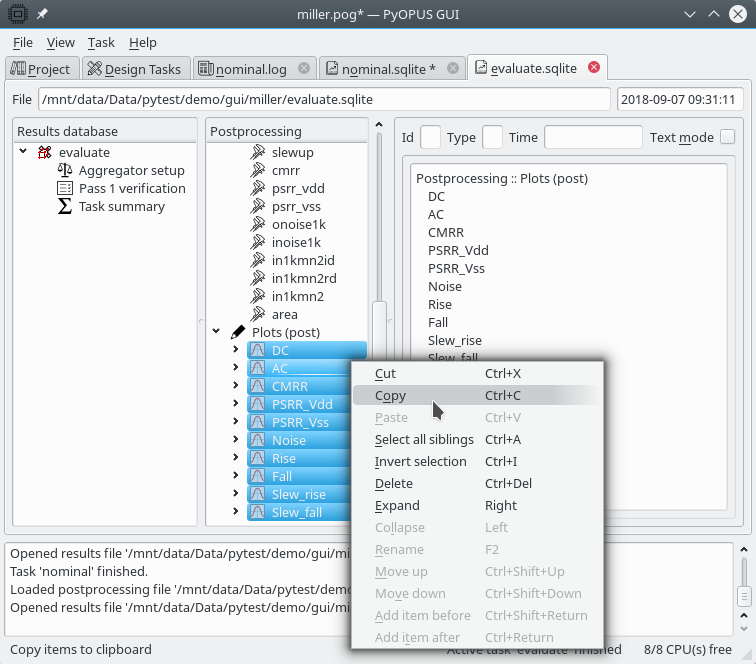
Task: Click the evaluate database root icon
Action: coord(44,153)
